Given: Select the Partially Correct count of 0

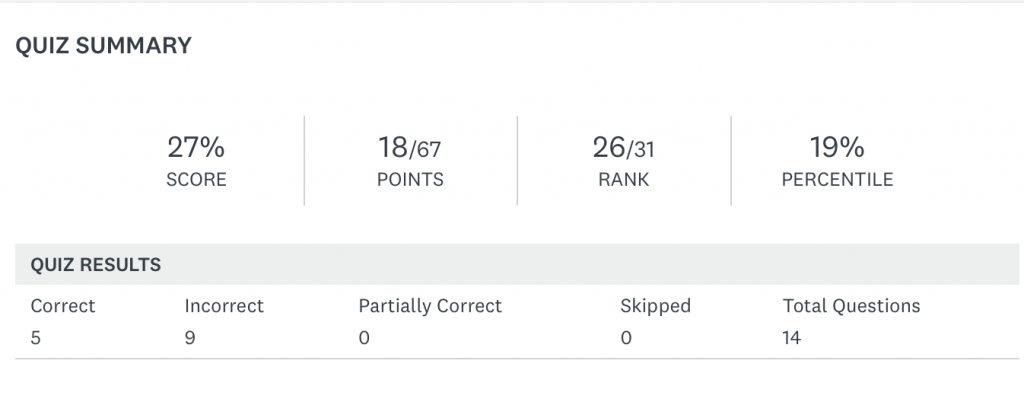Looking at the screenshot, I should point(364,338).
